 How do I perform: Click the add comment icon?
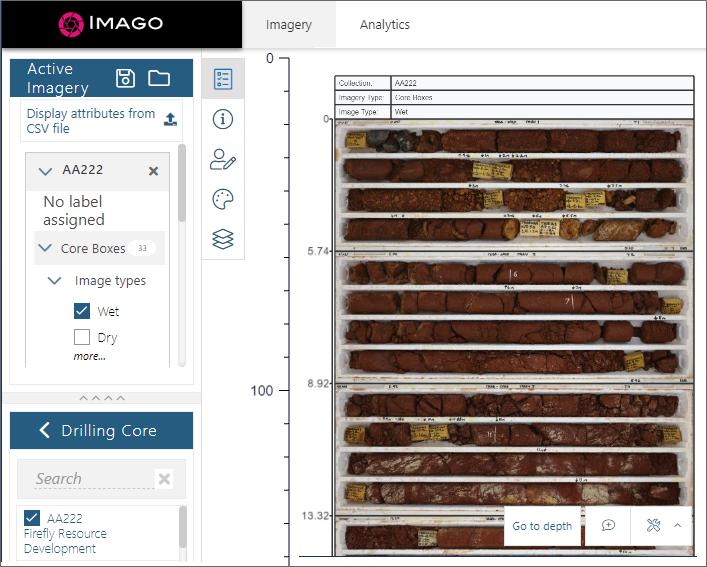[608, 526]
